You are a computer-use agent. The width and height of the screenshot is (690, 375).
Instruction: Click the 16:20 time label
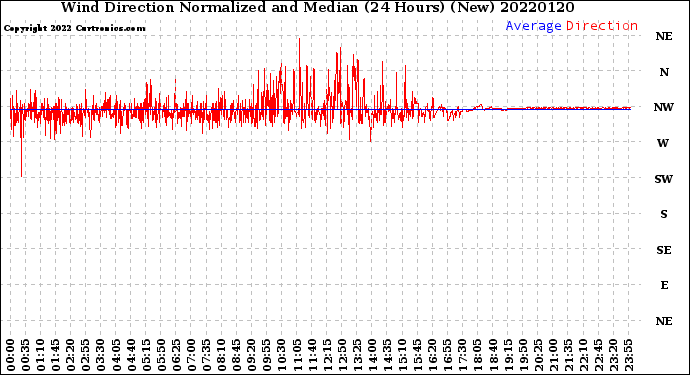433,355
